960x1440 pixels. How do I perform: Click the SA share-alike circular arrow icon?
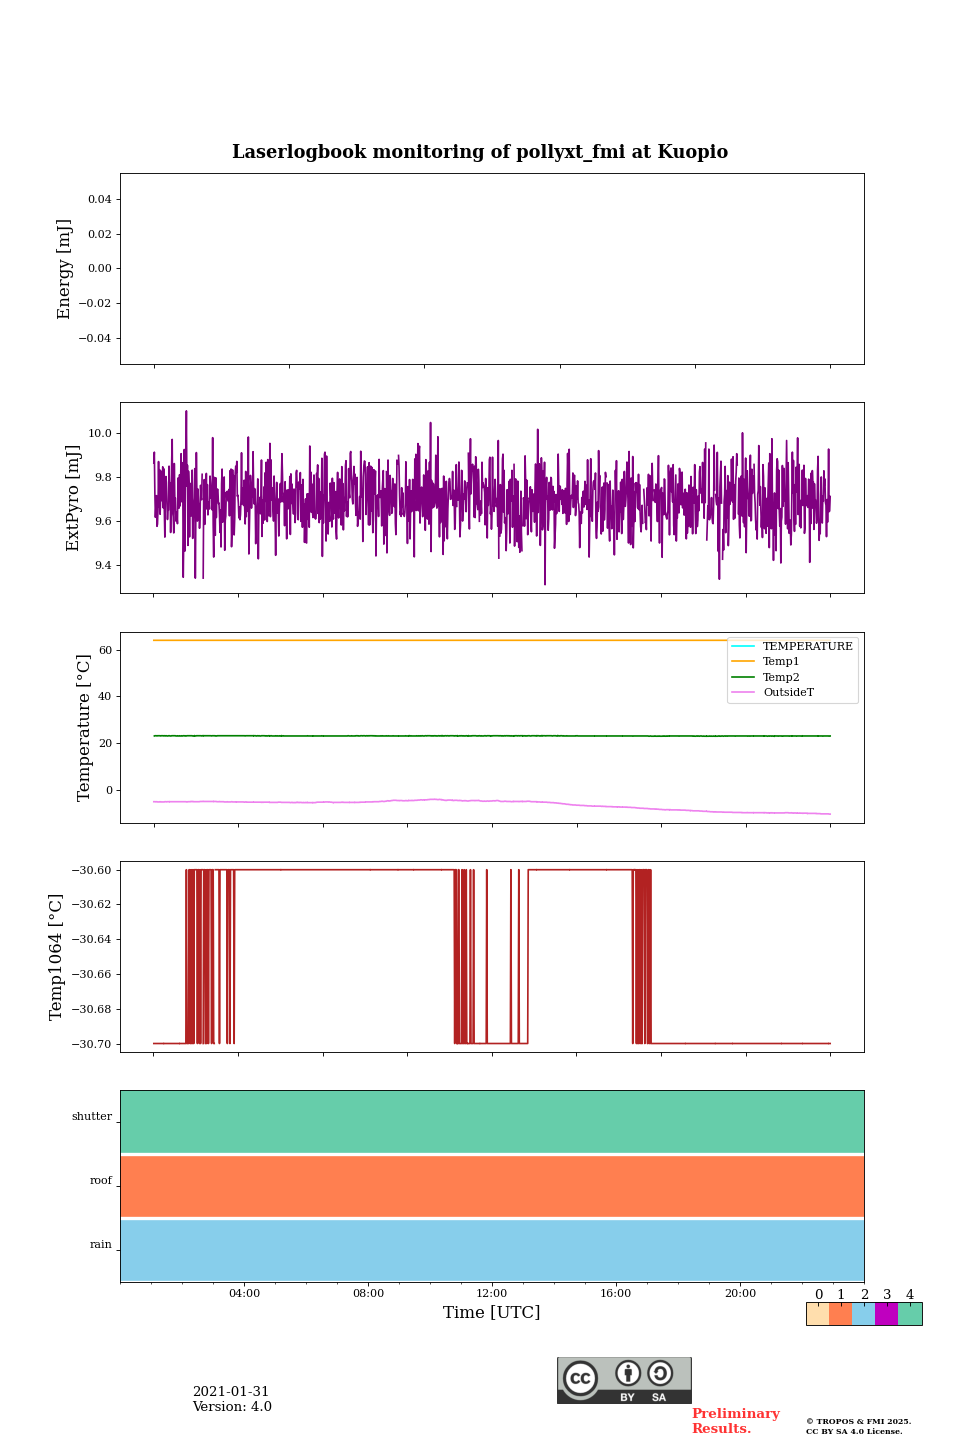pos(660,1373)
